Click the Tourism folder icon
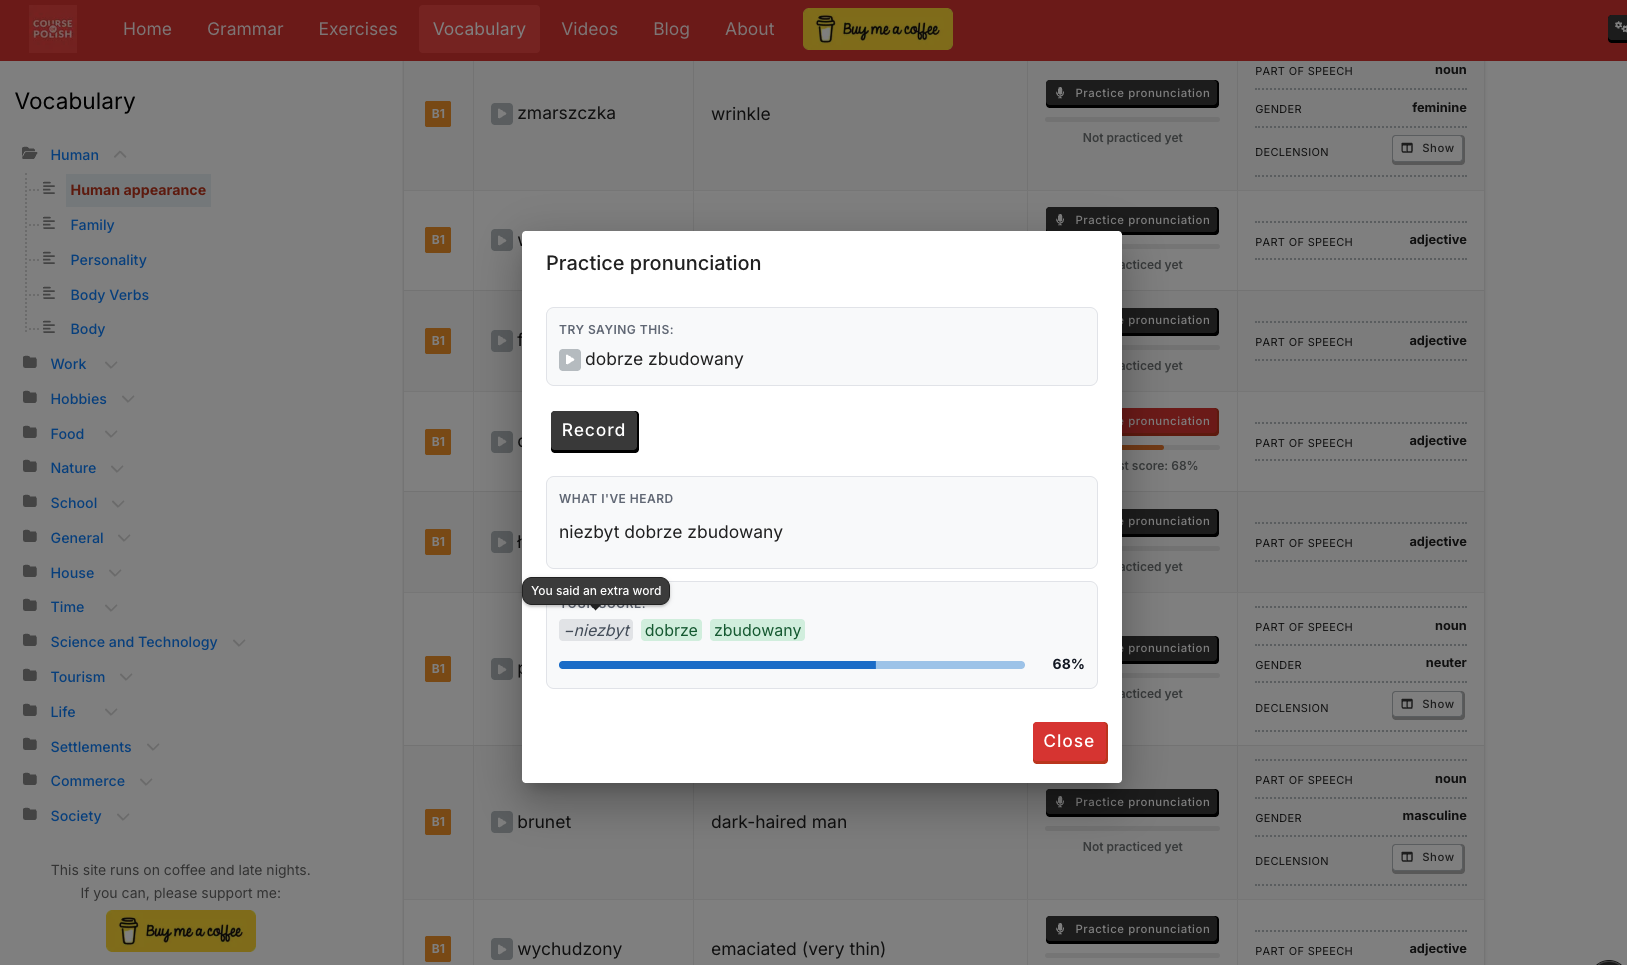Screen dimensions: 1627x965 pyautogui.click(x=30, y=676)
